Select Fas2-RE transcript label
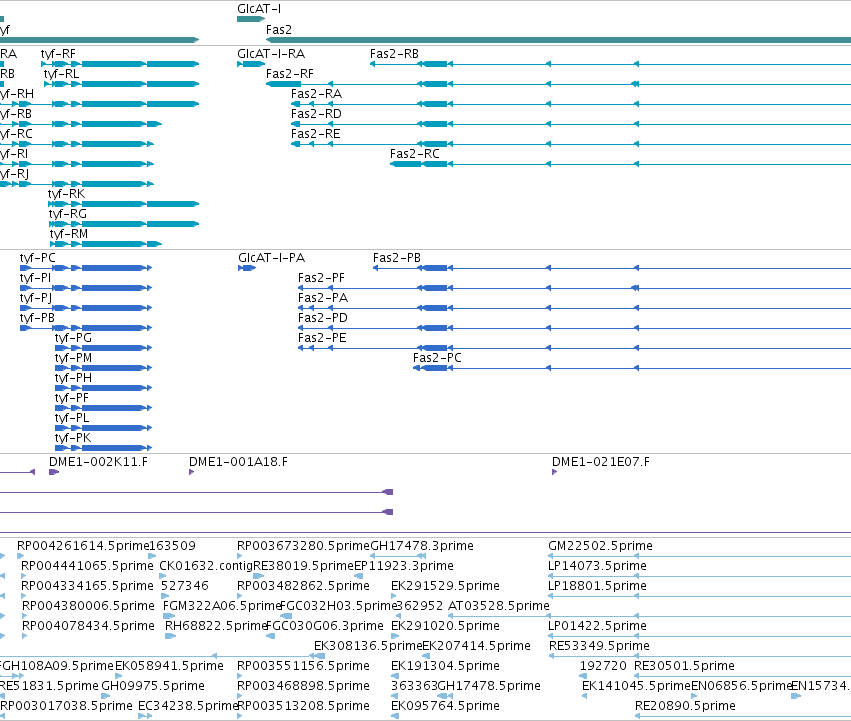 click(315, 134)
